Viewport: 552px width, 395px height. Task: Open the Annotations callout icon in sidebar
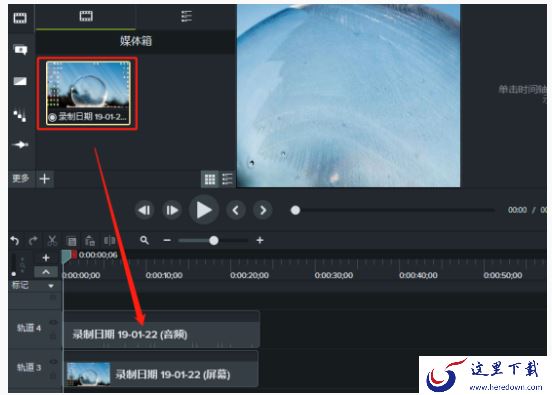(20, 50)
